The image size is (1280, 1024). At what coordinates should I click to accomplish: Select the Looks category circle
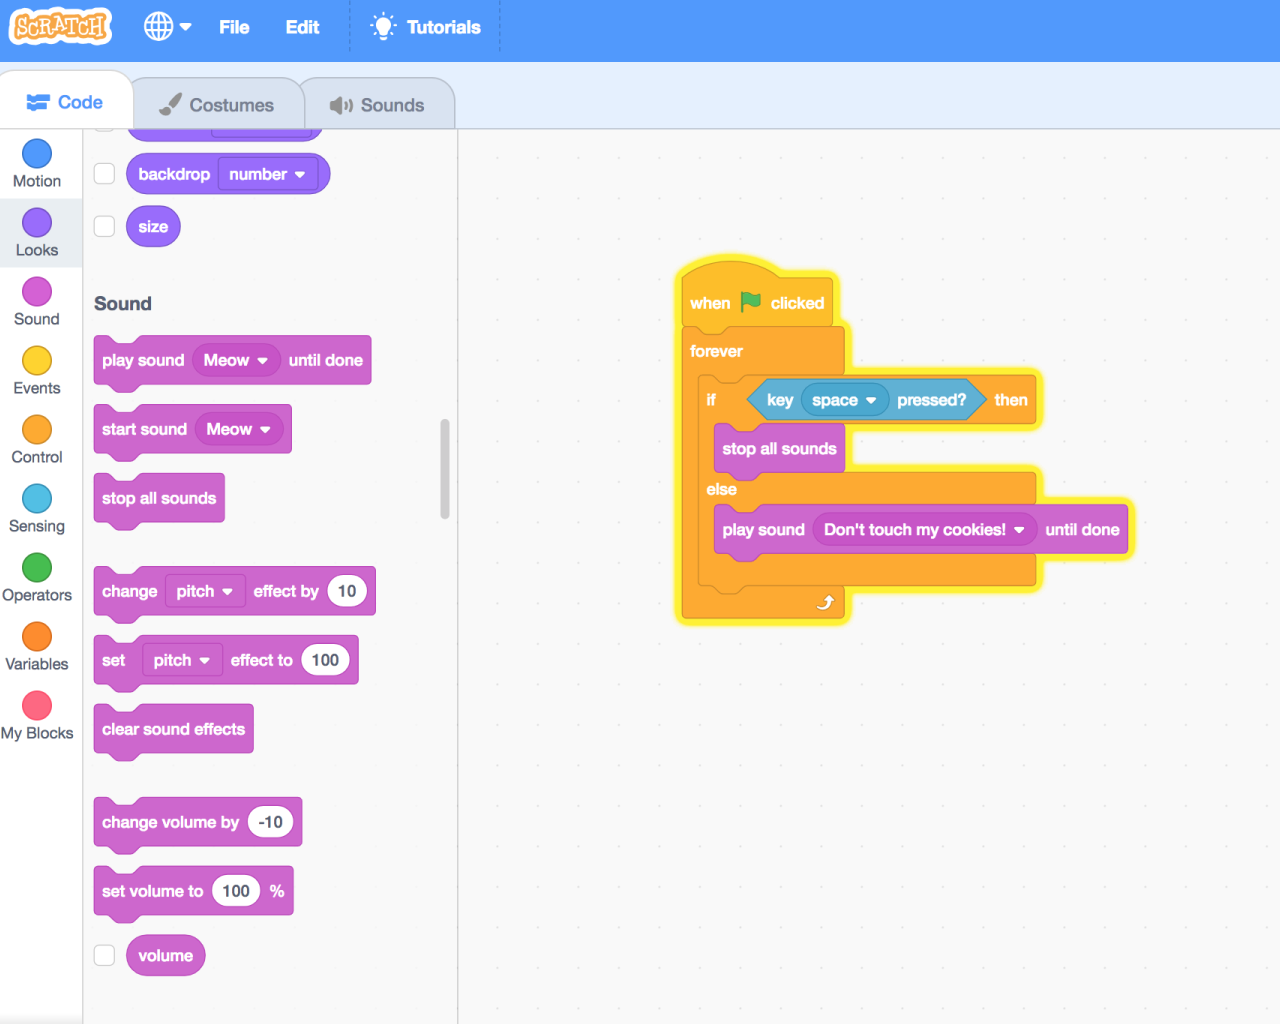point(37,222)
